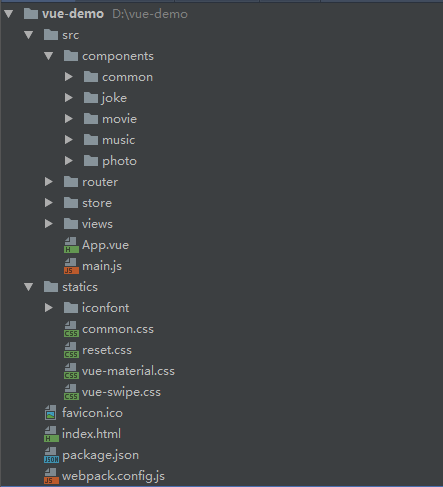Viewport: 443px width, 487px height.
Task: Select the photo folder label
Action: tap(119, 161)
